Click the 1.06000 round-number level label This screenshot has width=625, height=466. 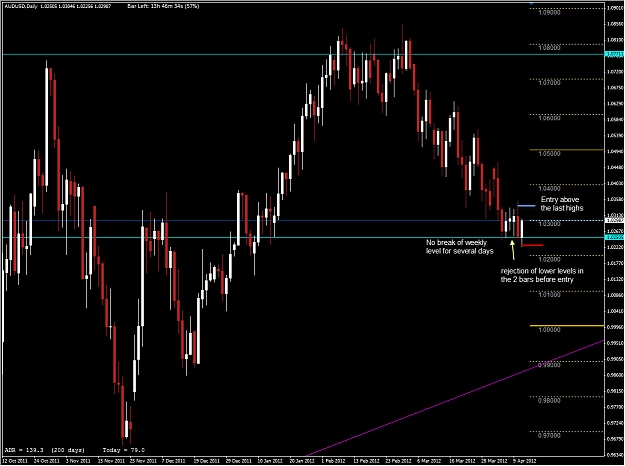pos(549,118)
